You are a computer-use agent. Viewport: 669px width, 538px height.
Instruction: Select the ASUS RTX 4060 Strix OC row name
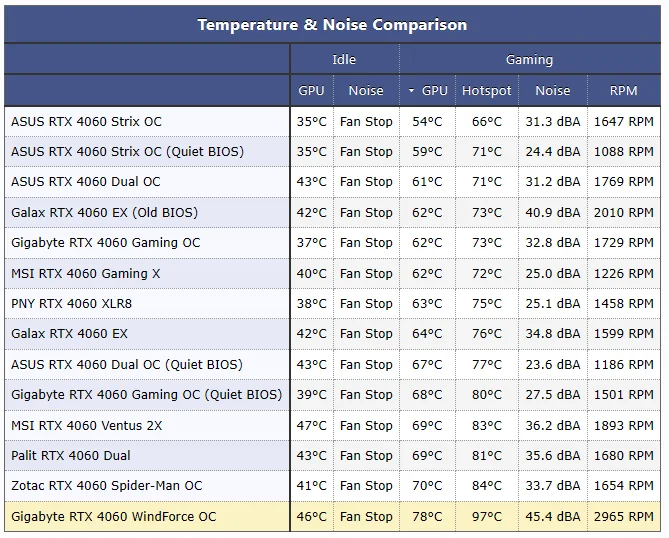pos(86,122)
